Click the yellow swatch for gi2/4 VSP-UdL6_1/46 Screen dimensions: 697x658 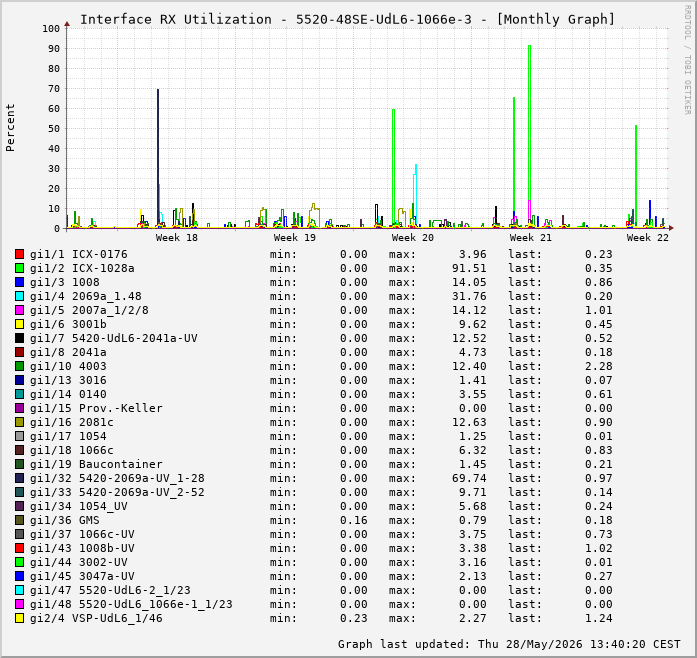point(20,618)
